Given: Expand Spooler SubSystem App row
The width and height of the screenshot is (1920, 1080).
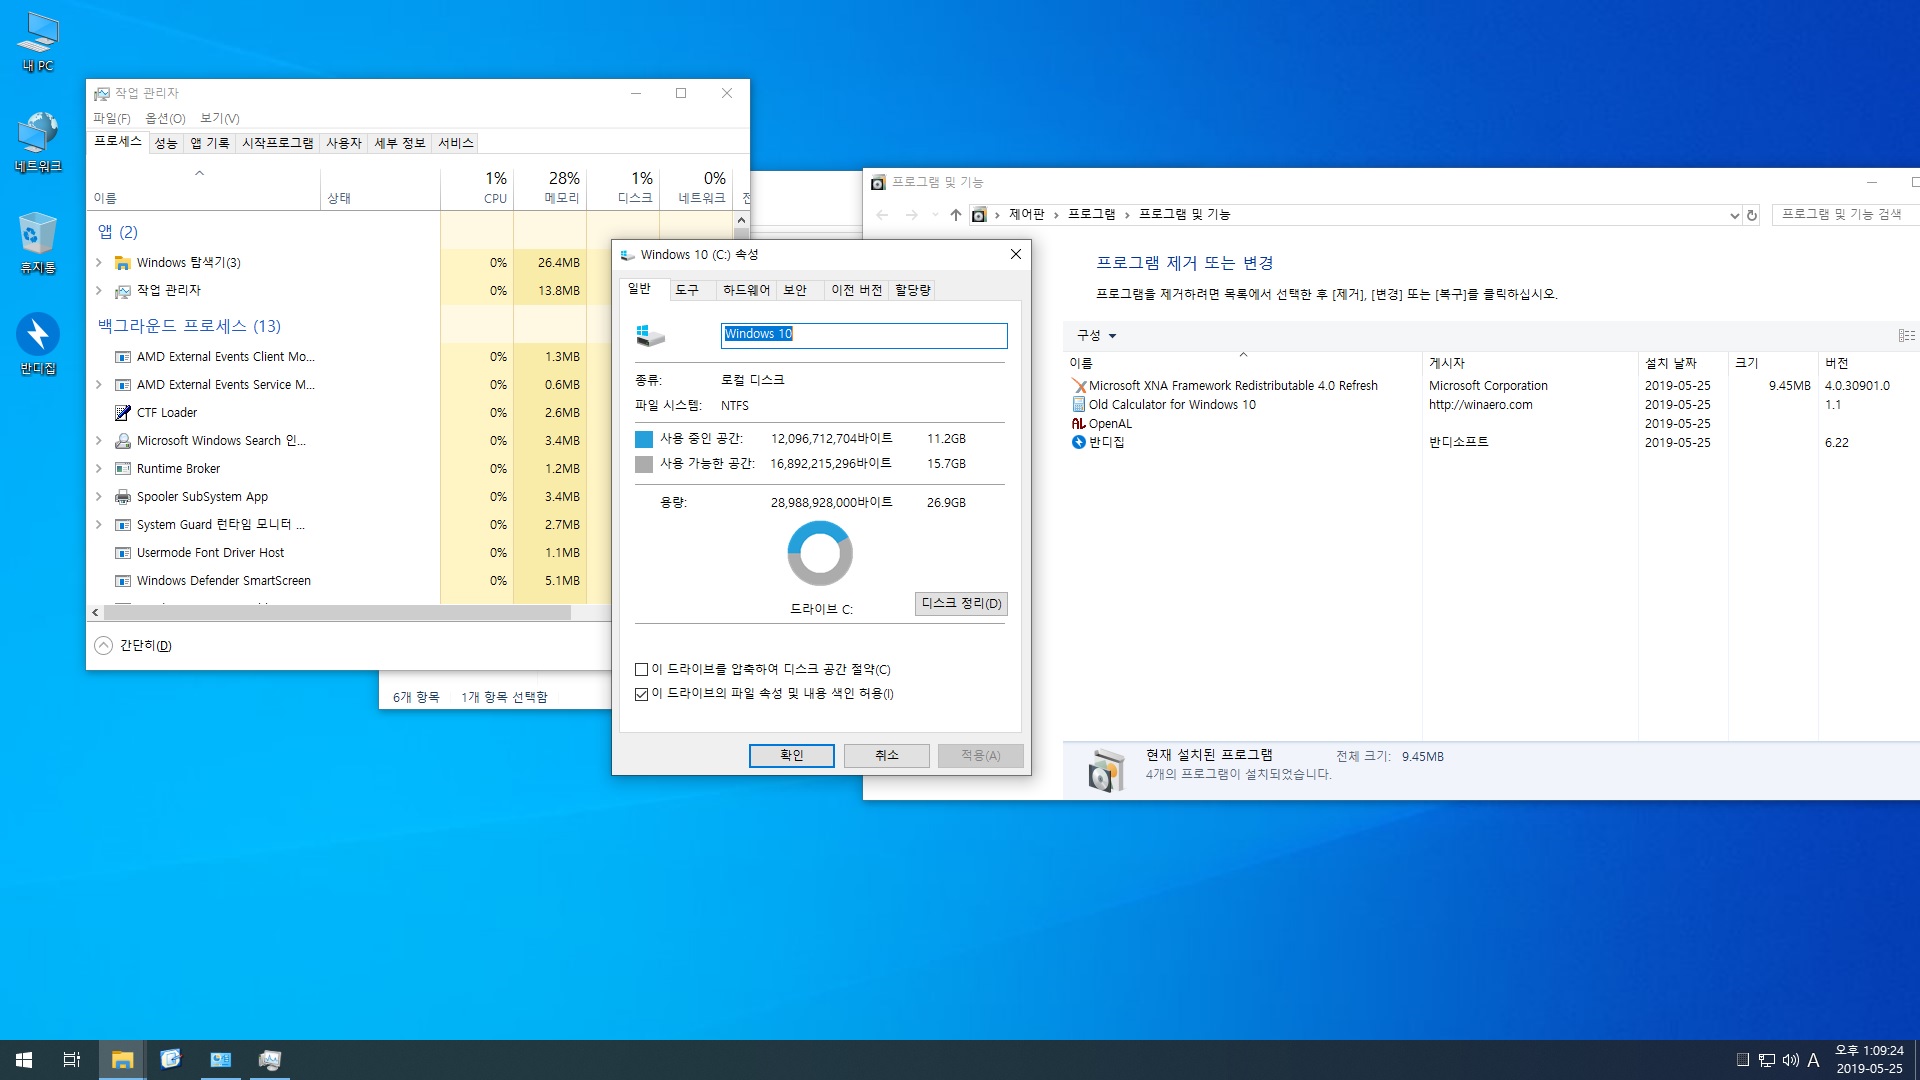Looking at the screenshot, I should [99, 497].
